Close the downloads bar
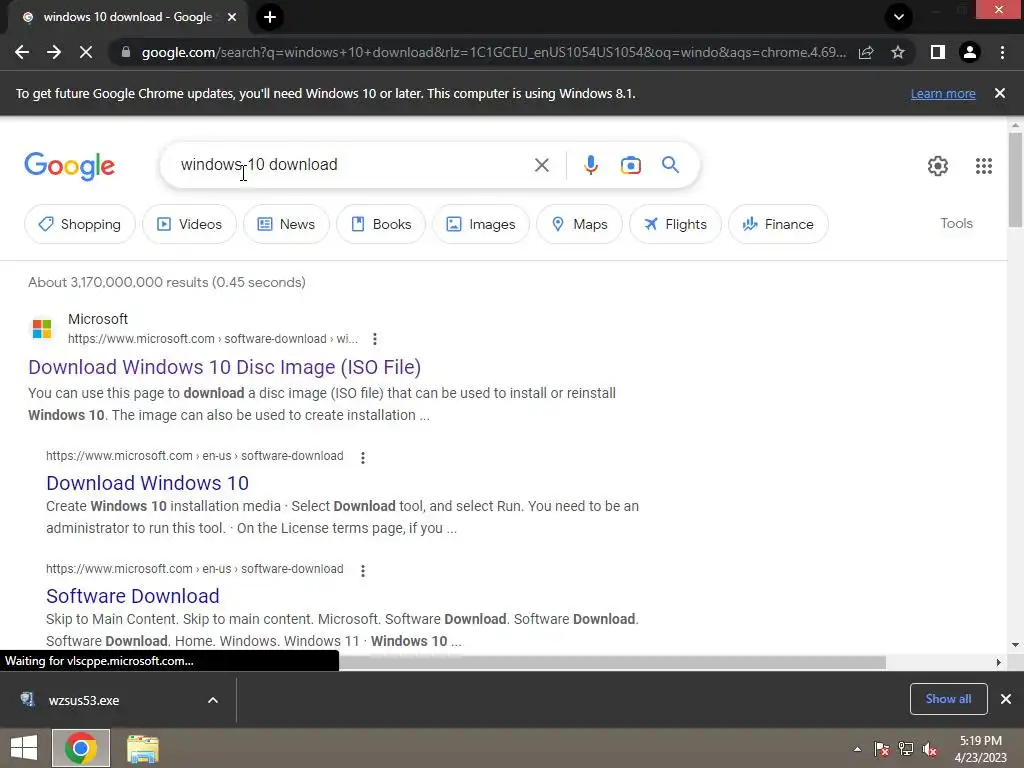This screenshot has width=1024, height=768. (x=1006, y=699)
